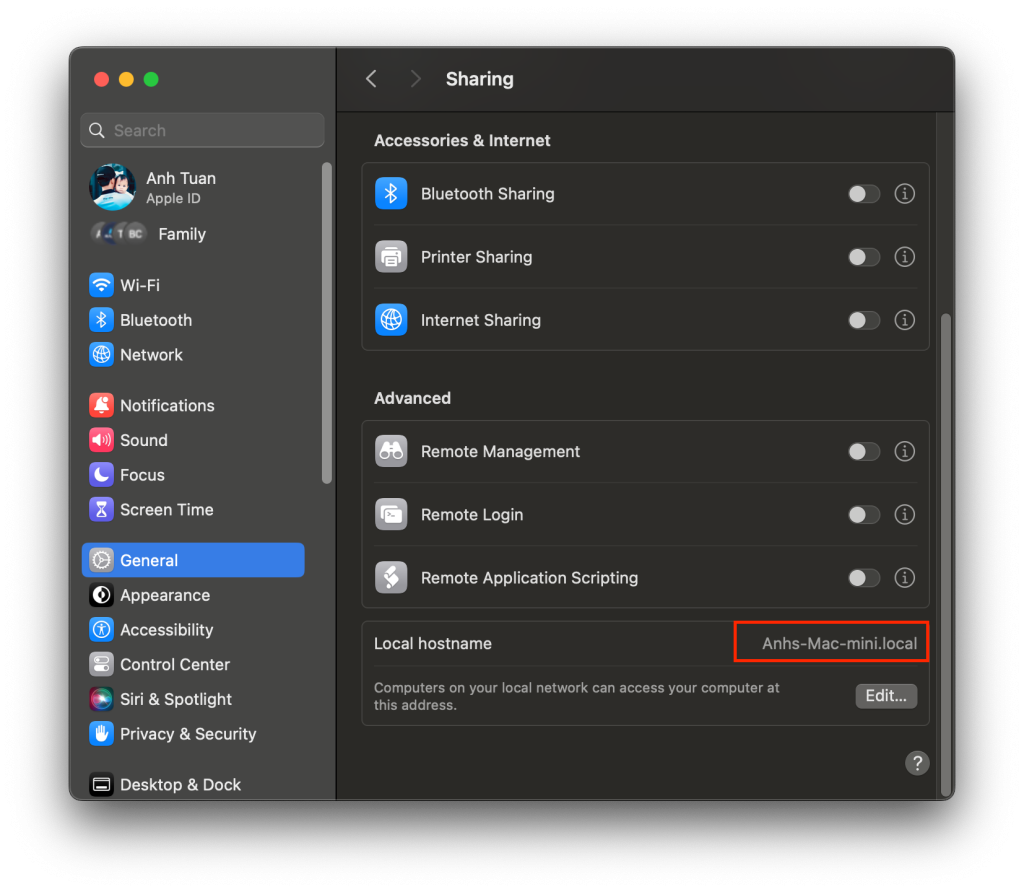The width and height of the screenshot is (1024, 892).
Task: Click the Bluetooth Sharing icon
Action: pos(391,194)
